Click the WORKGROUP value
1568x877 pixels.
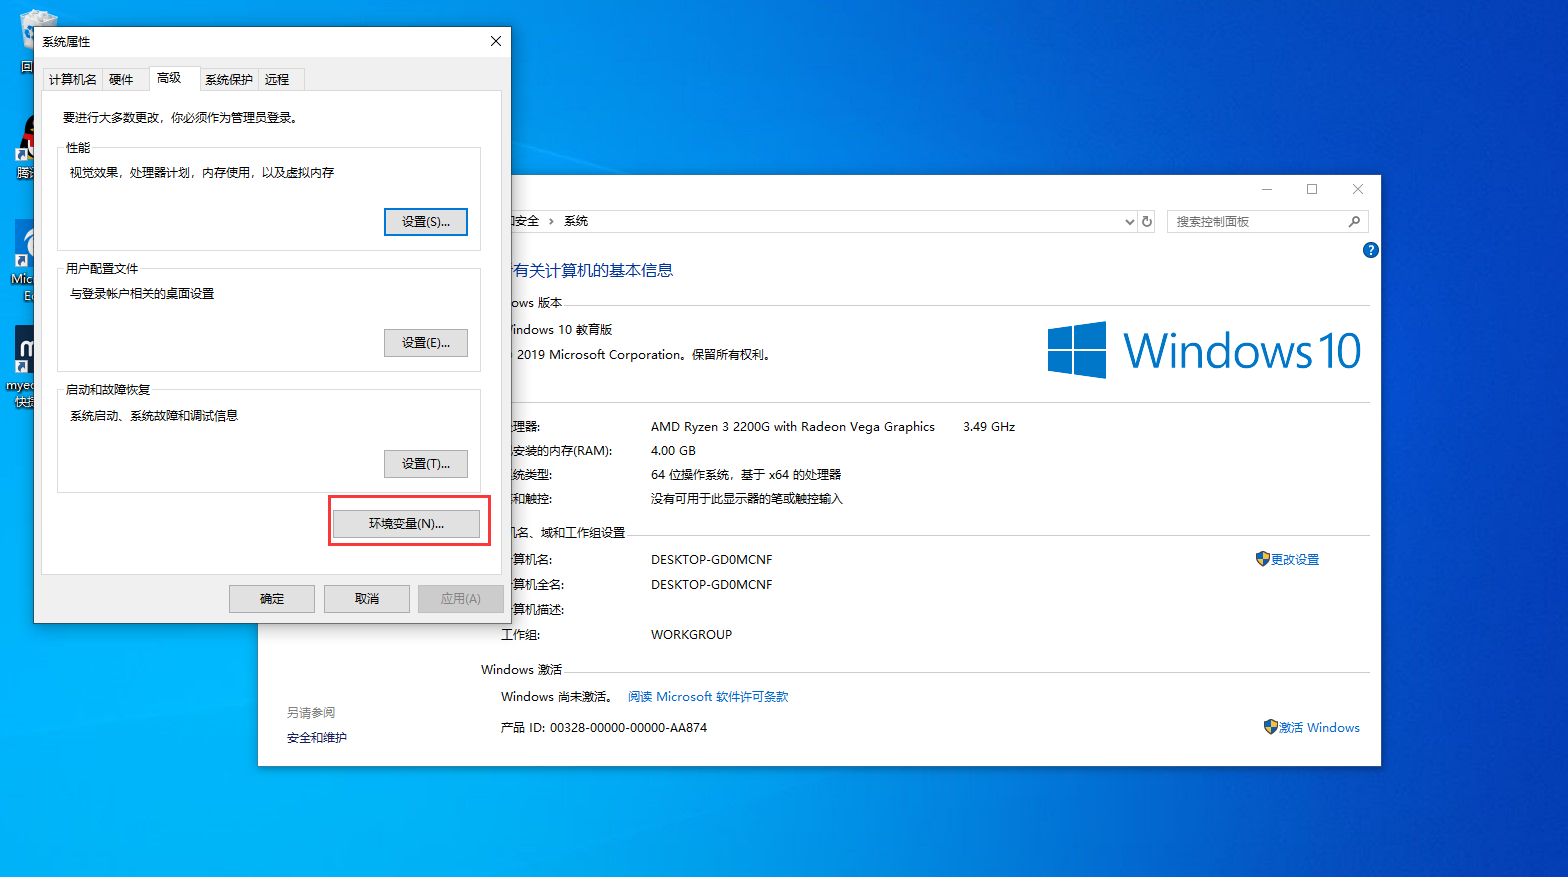click(691, 635)
